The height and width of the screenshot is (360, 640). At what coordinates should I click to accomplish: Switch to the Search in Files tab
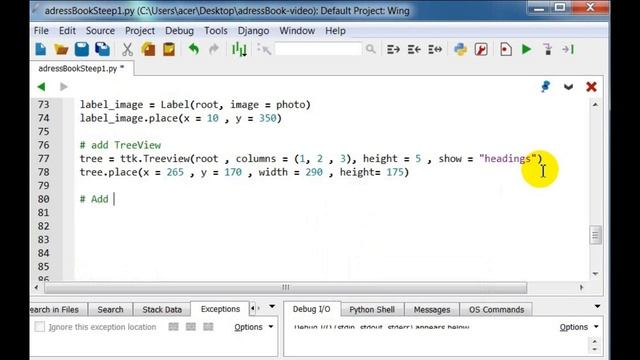point(58,309)
